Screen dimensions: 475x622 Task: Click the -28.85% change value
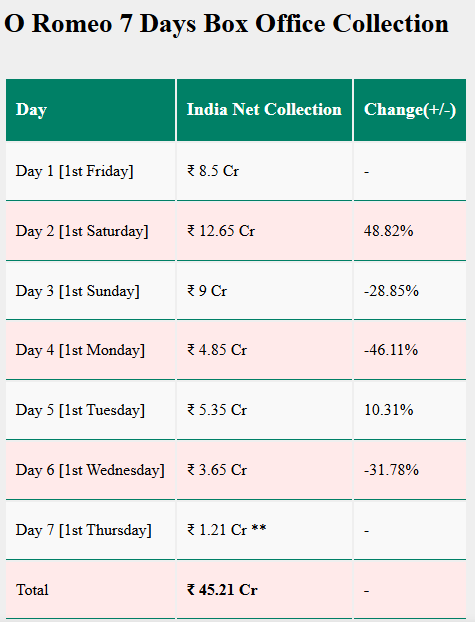(391, 291)
